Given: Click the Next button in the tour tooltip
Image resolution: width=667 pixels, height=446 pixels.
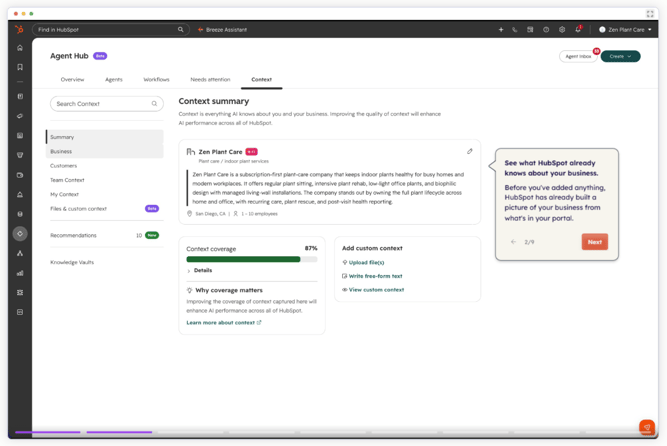Looking at the screenshot, I should click(595, 242).
